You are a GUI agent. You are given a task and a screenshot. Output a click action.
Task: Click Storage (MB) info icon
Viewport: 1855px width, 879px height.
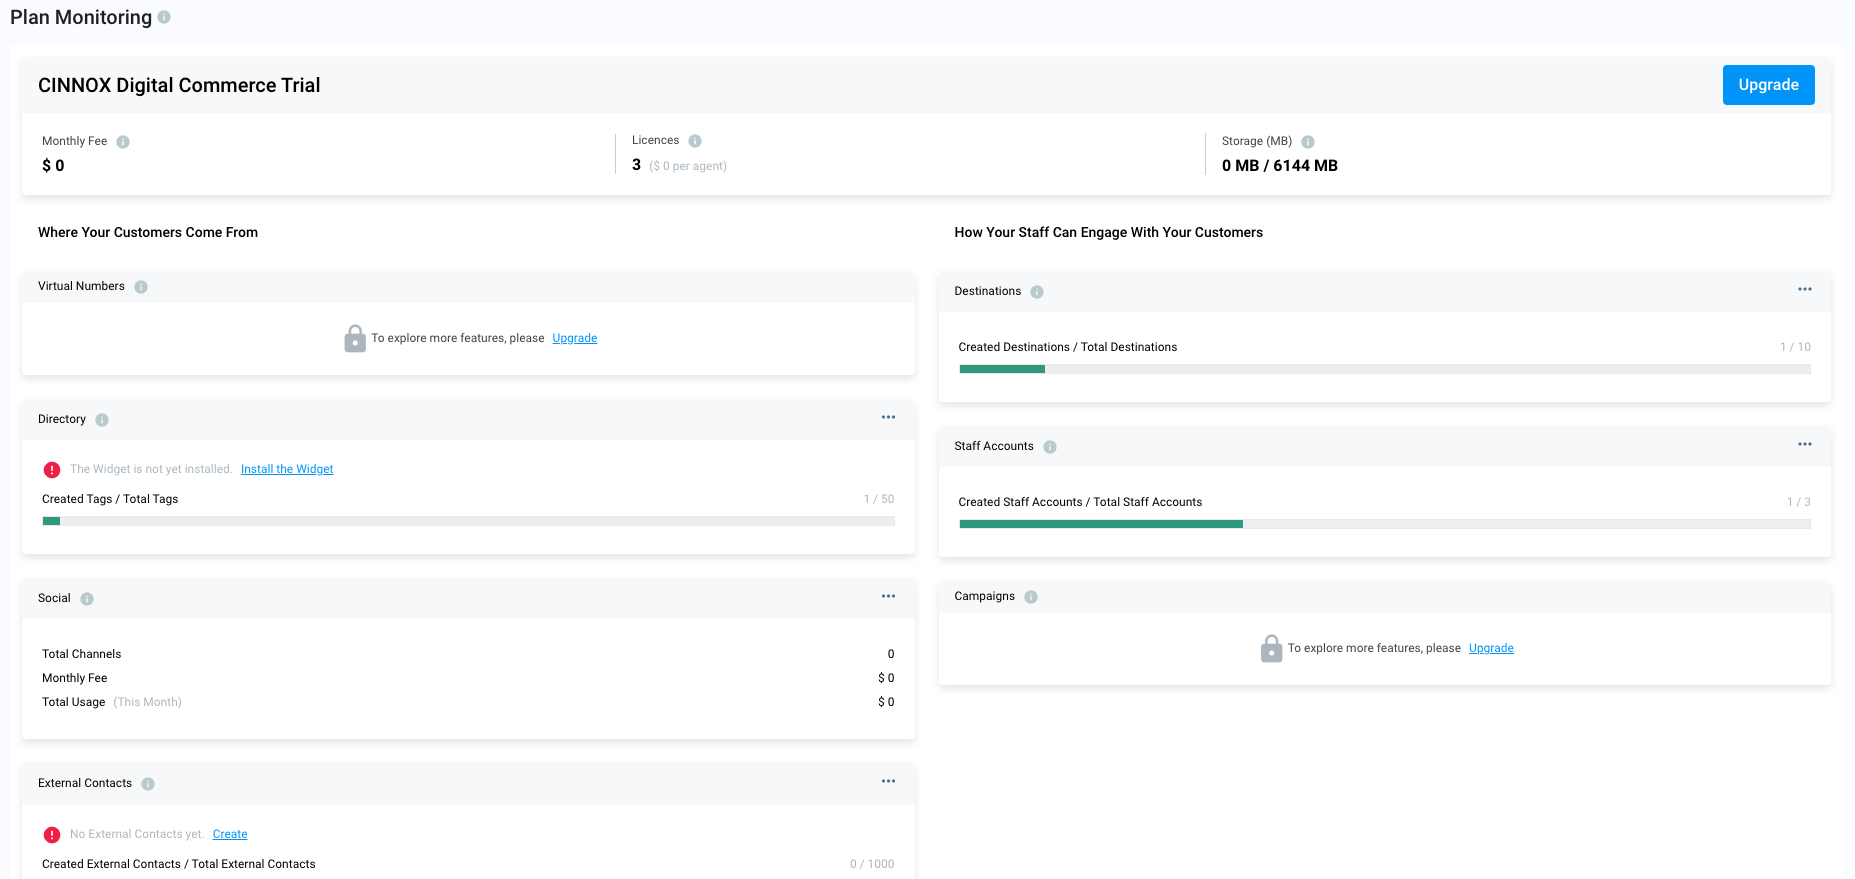pyautogui.click(x=1308, y=142)
